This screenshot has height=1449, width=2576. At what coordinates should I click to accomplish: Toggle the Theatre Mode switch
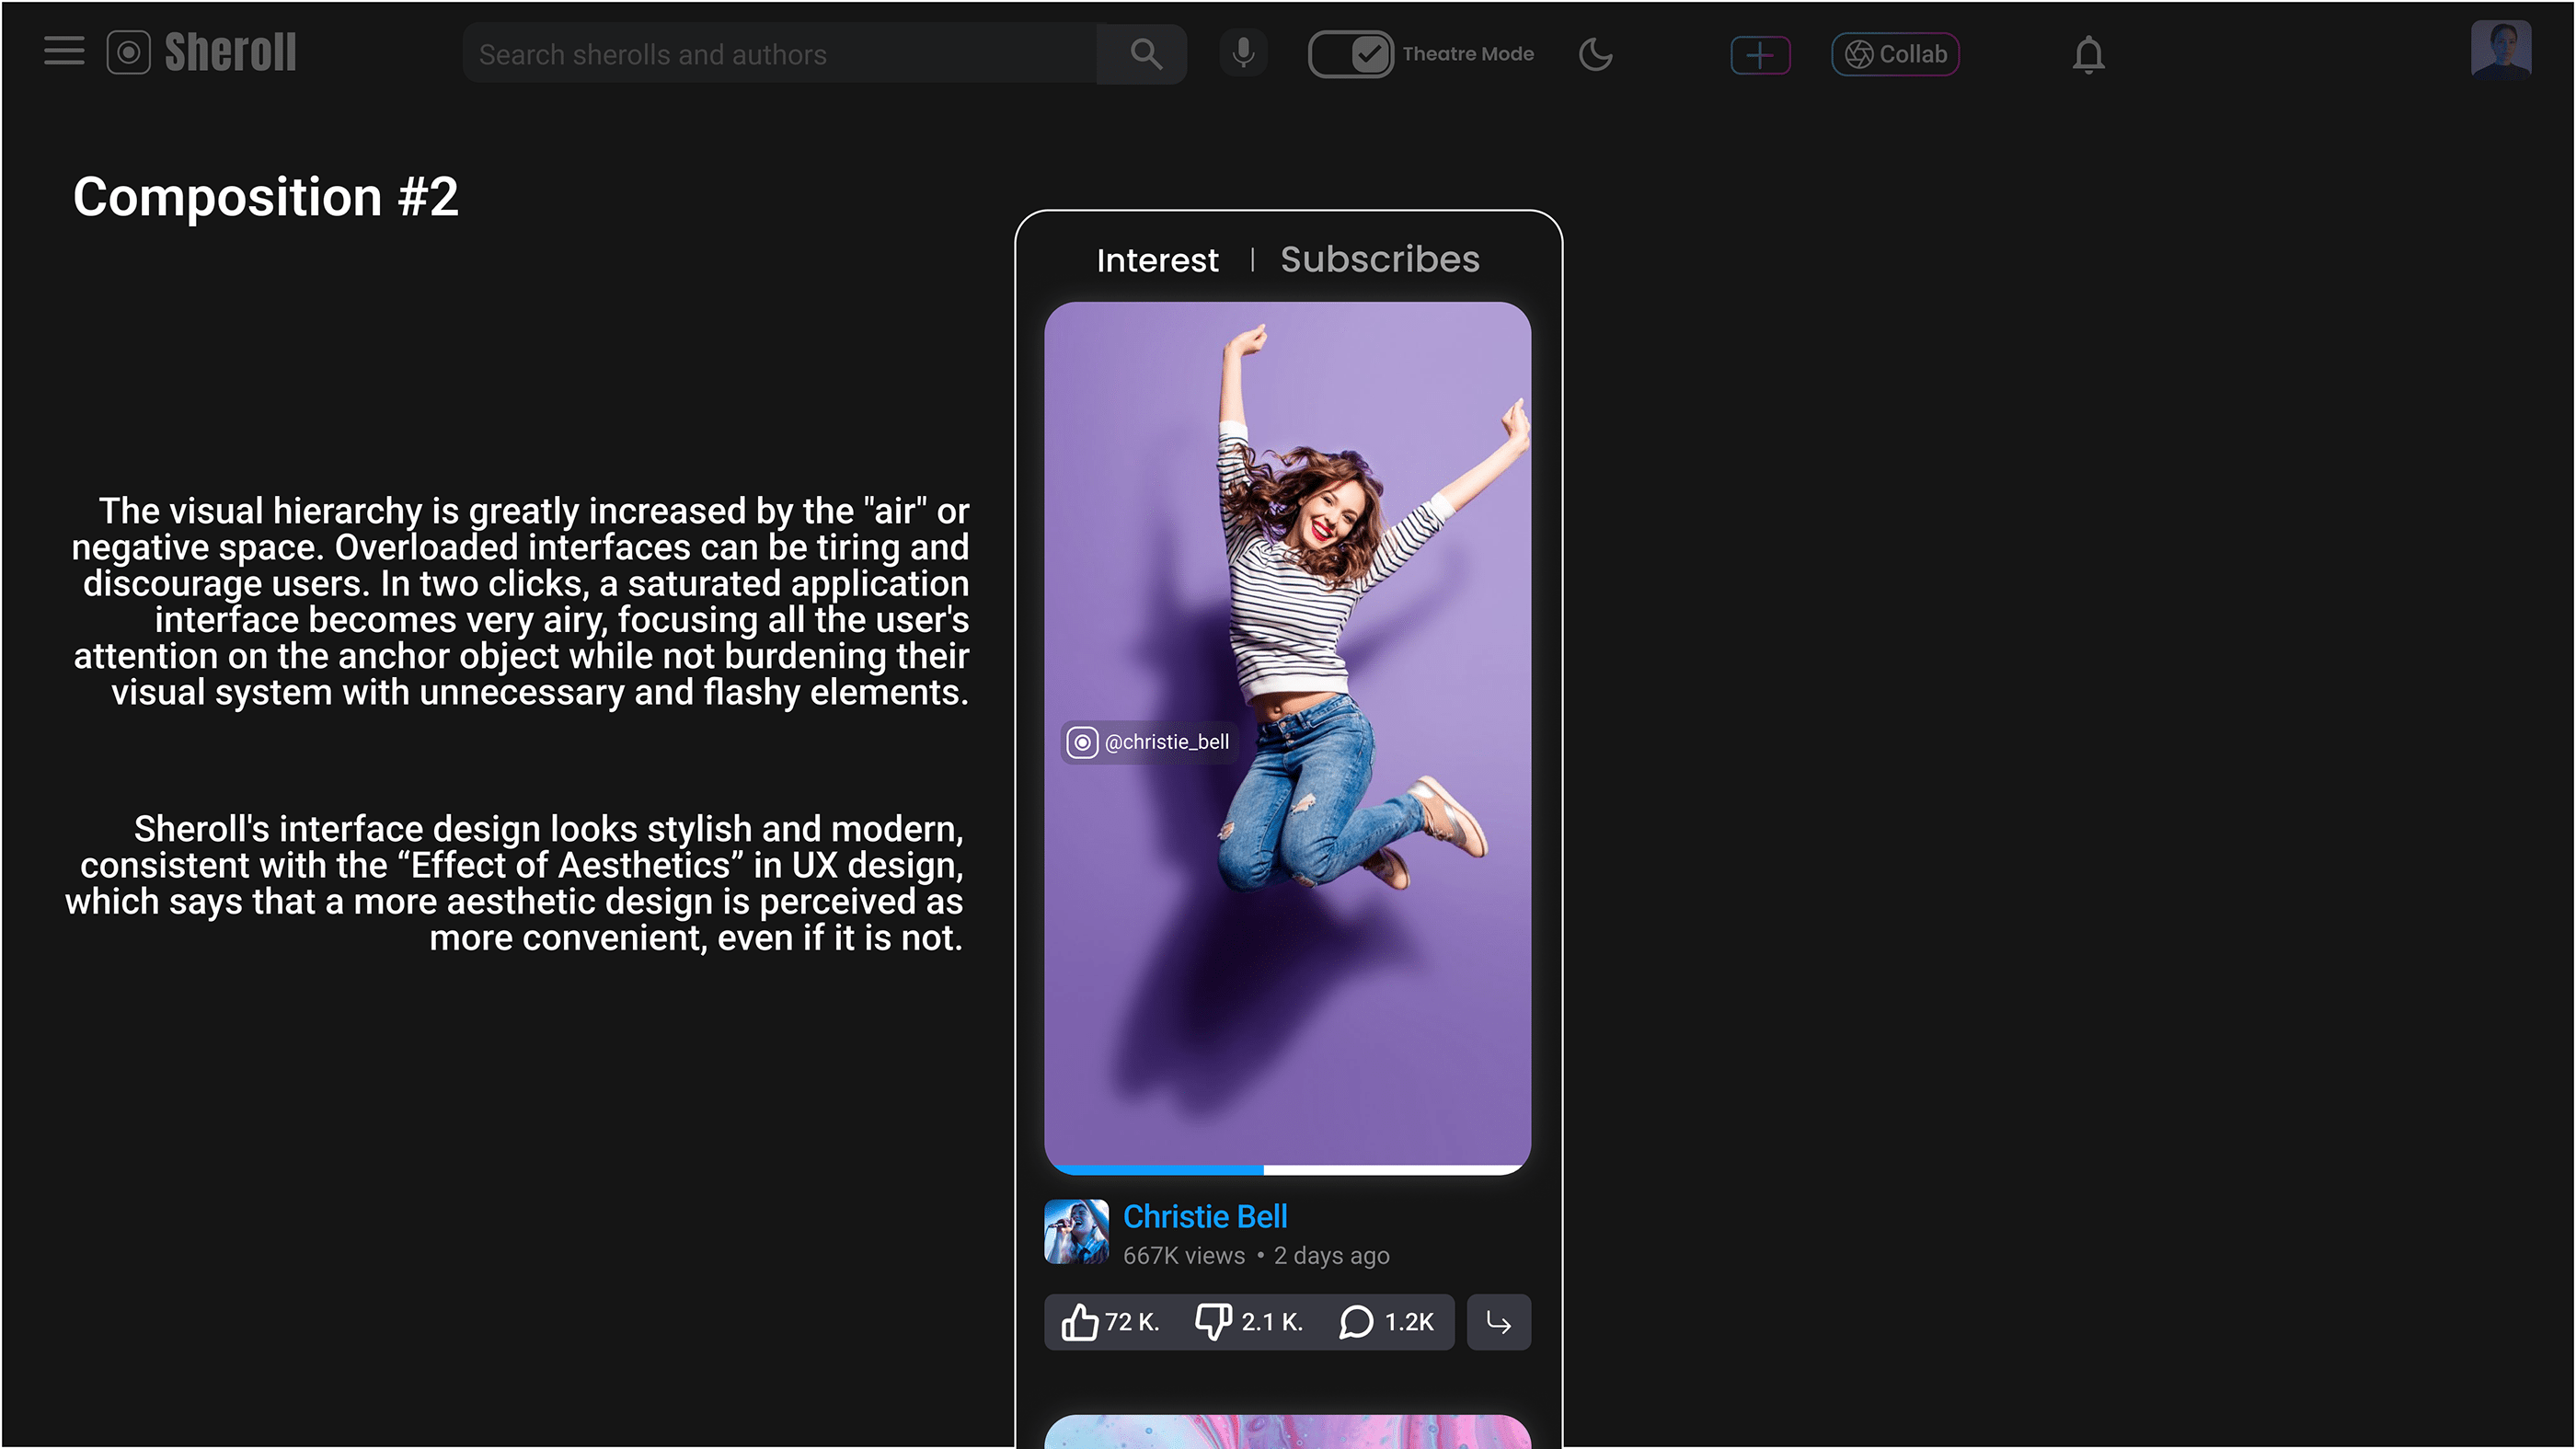tap(1350, 54)
